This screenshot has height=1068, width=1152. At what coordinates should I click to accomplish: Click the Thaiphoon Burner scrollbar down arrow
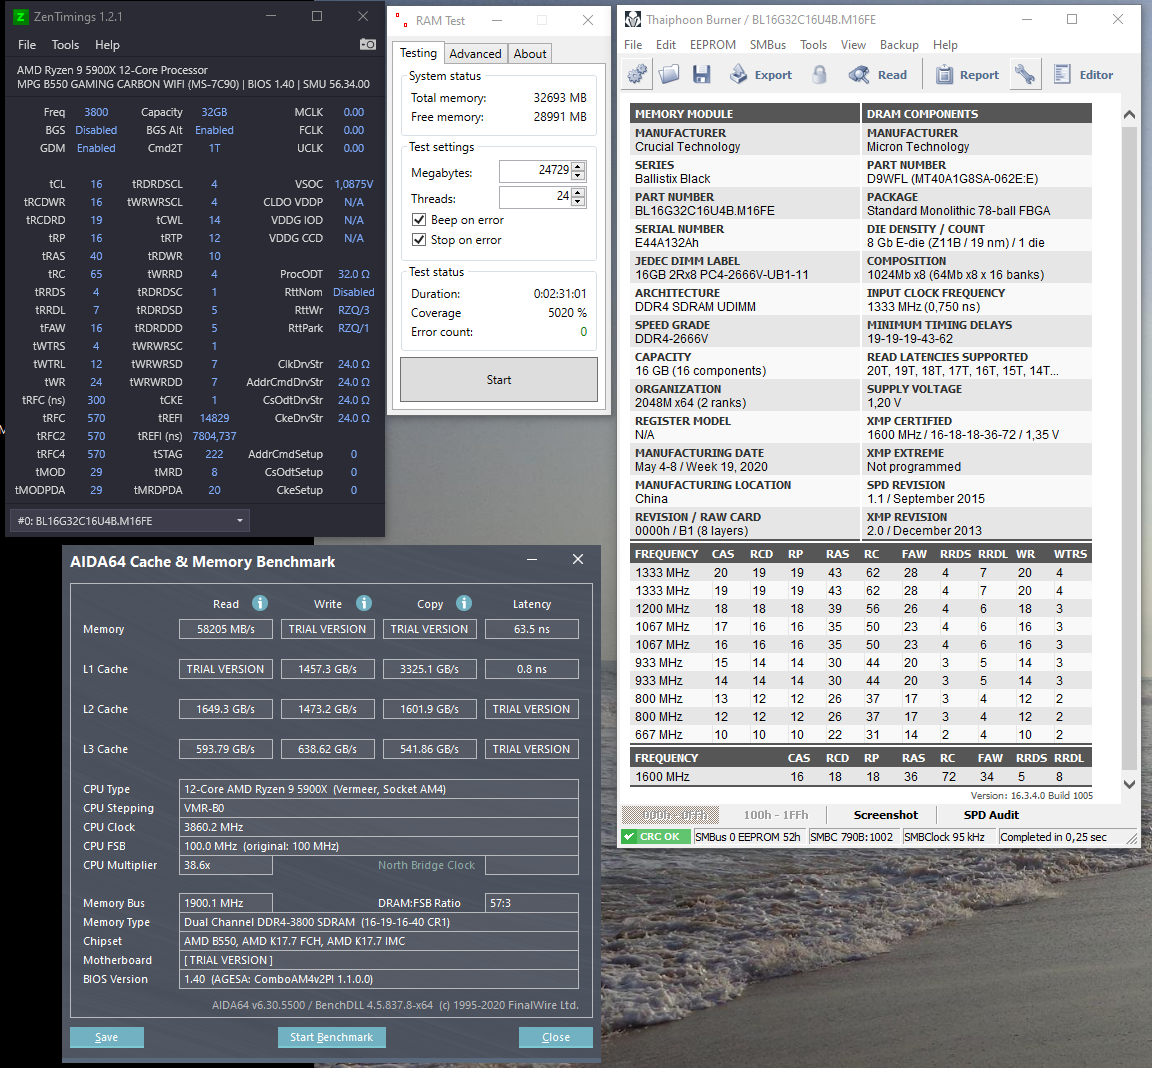[x=1129, y=784]
